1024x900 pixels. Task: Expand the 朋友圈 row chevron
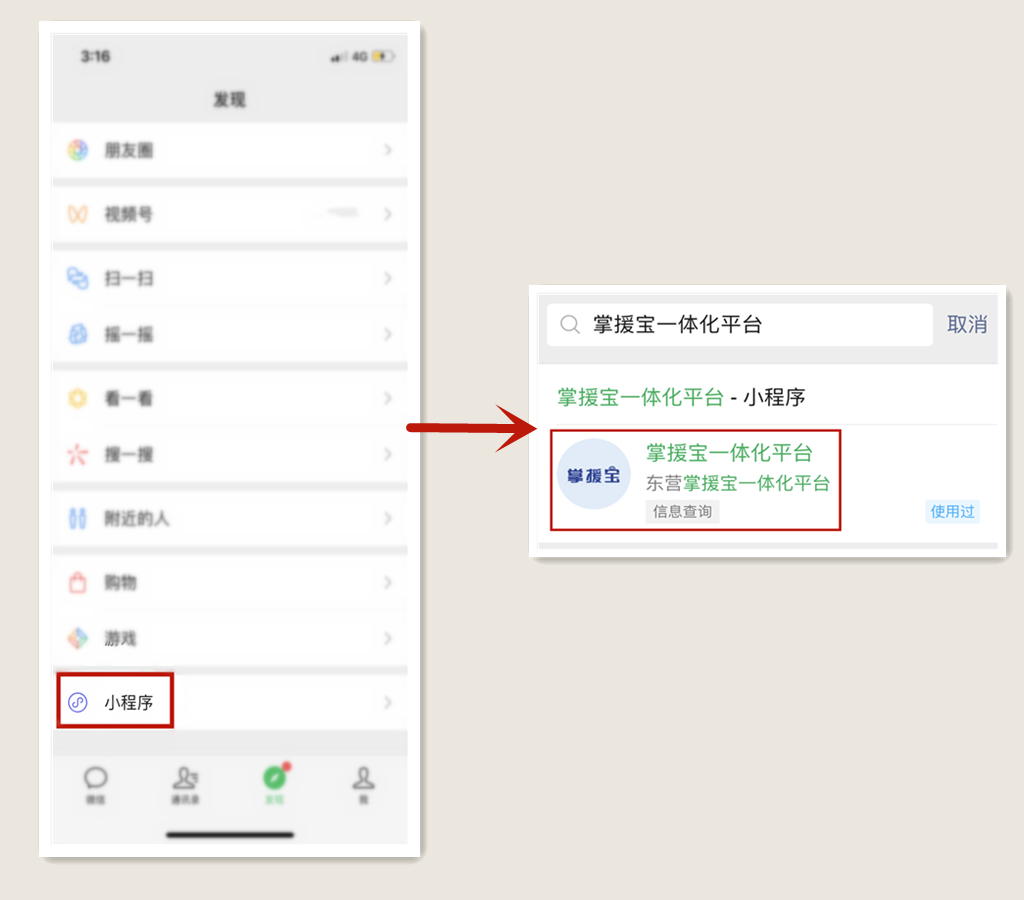388,150
